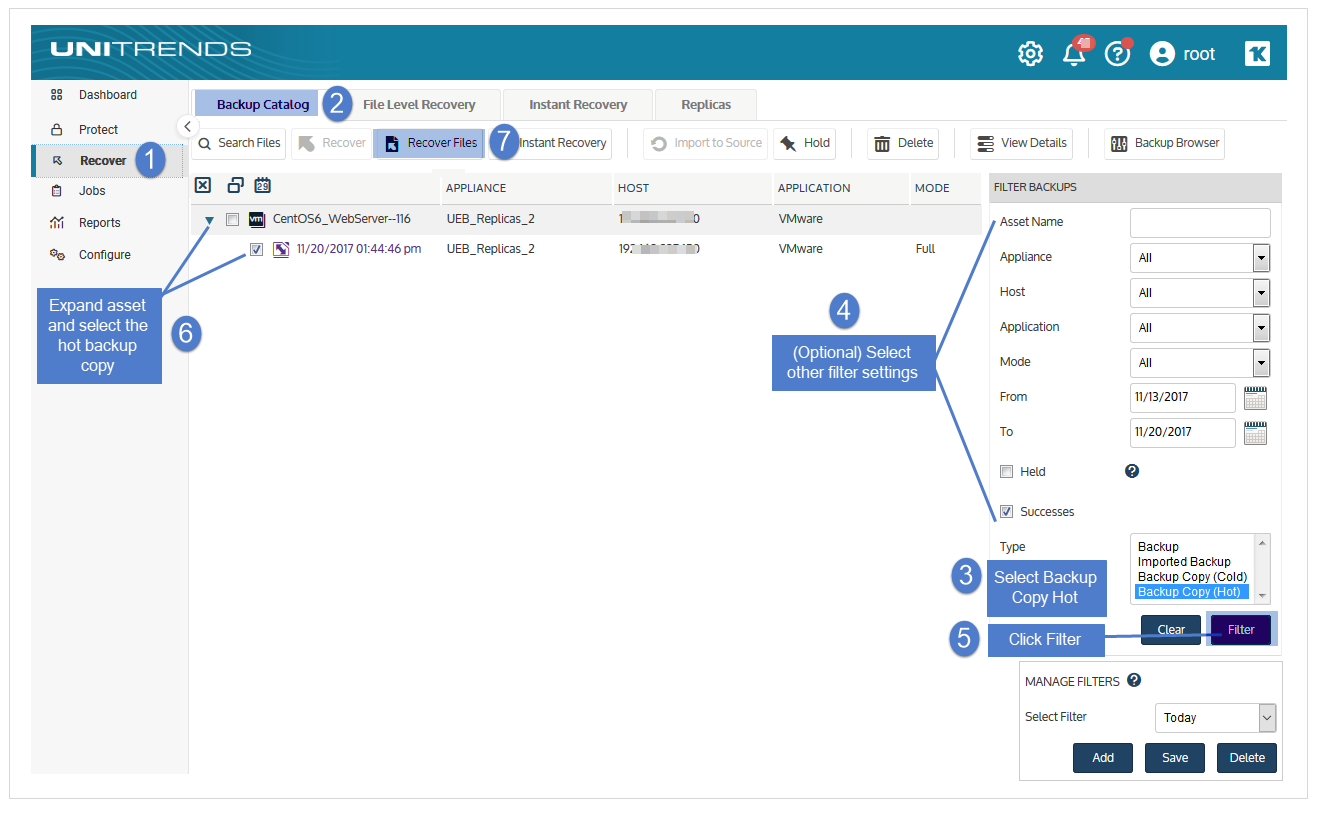Collapse the sidebar with the chevron button
This screenshot has height=818, width=1330.
coord(186,126)
